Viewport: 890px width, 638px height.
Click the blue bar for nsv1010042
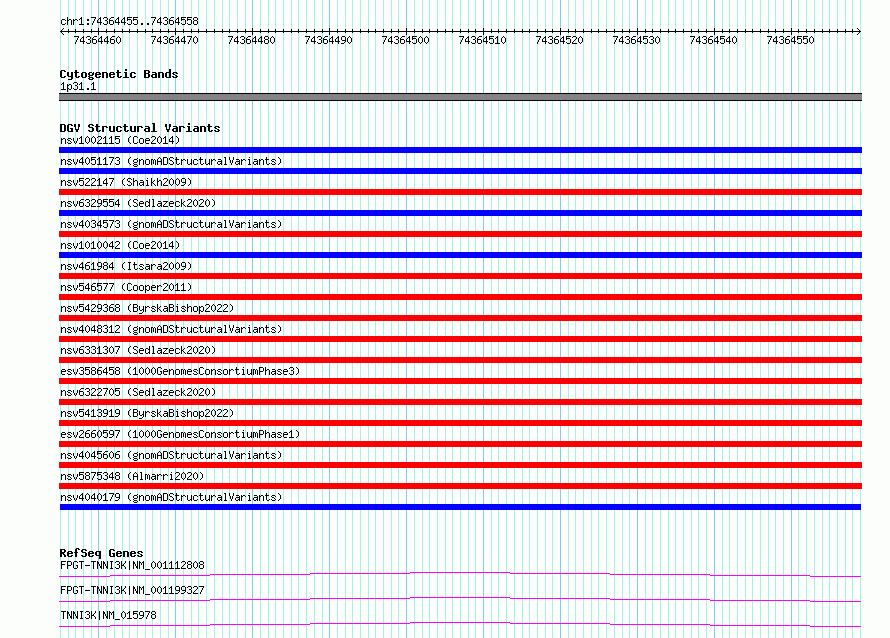pos(460,255)
